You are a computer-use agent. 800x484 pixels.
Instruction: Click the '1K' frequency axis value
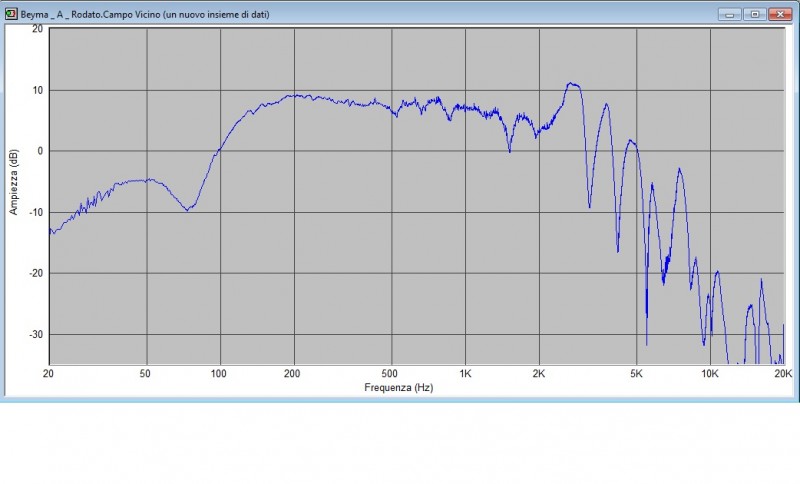(x=465, y=374)
